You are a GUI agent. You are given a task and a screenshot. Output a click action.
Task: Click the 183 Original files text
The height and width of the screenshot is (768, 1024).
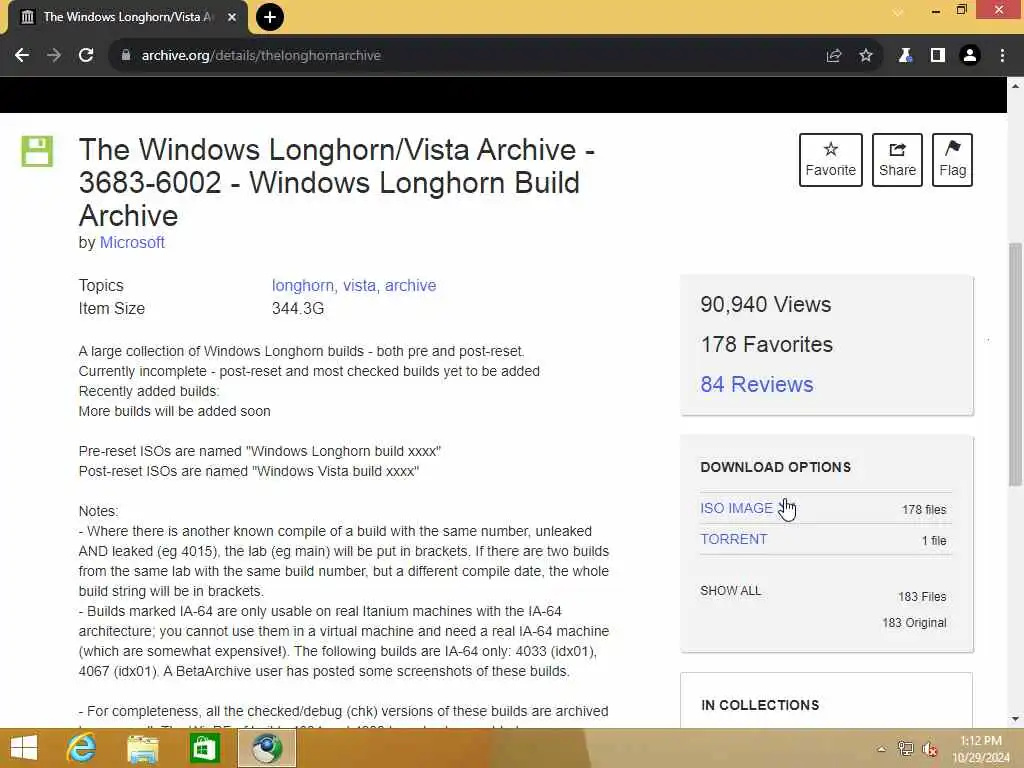coord(914,622)
